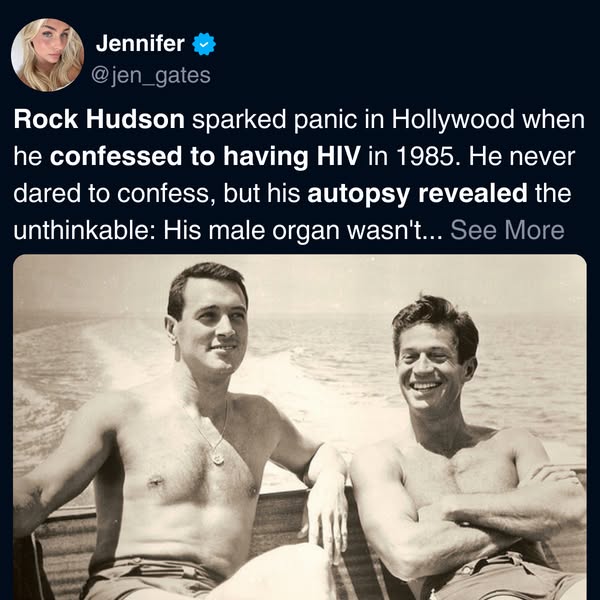Viewport: 600px width, 600px height.
Task: Tap the pendant necklace in the photo
Action: click(x=217, y=457)
